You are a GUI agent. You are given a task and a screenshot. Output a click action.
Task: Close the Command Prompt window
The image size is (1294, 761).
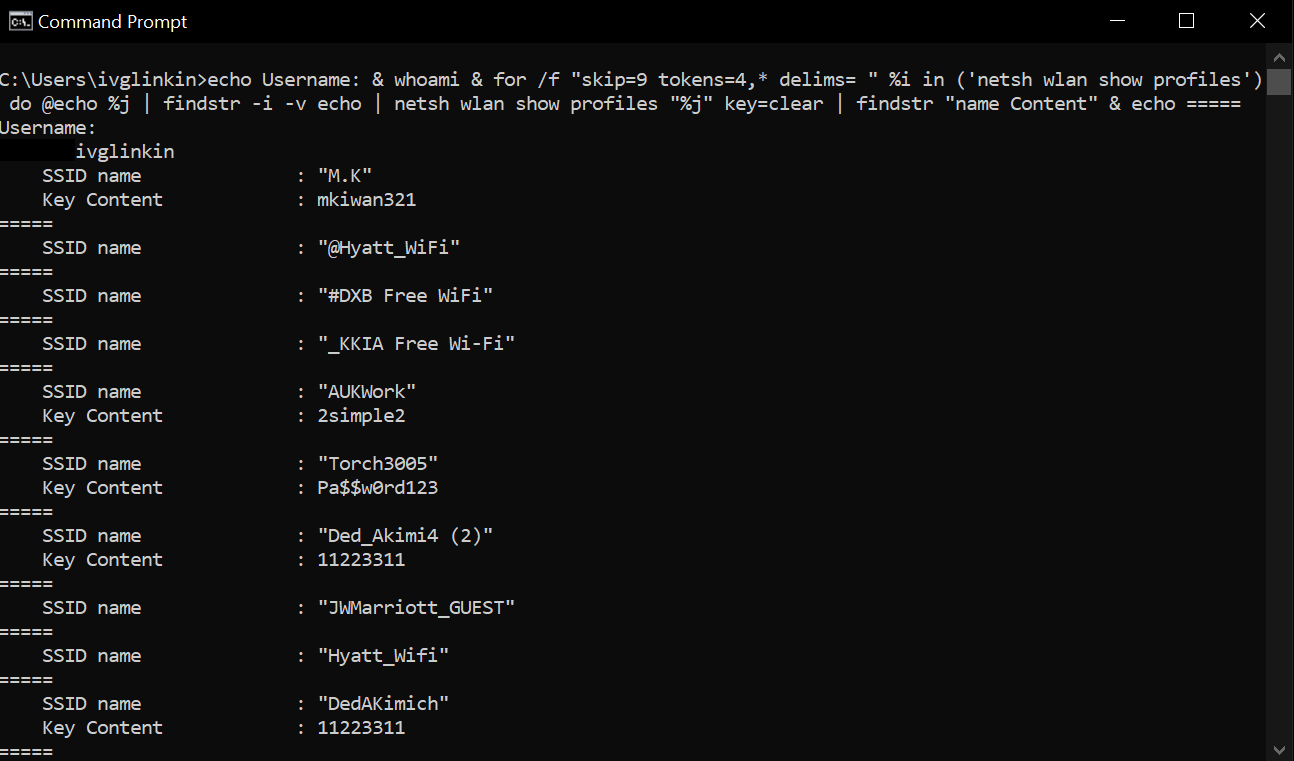tap(1258, 21)
